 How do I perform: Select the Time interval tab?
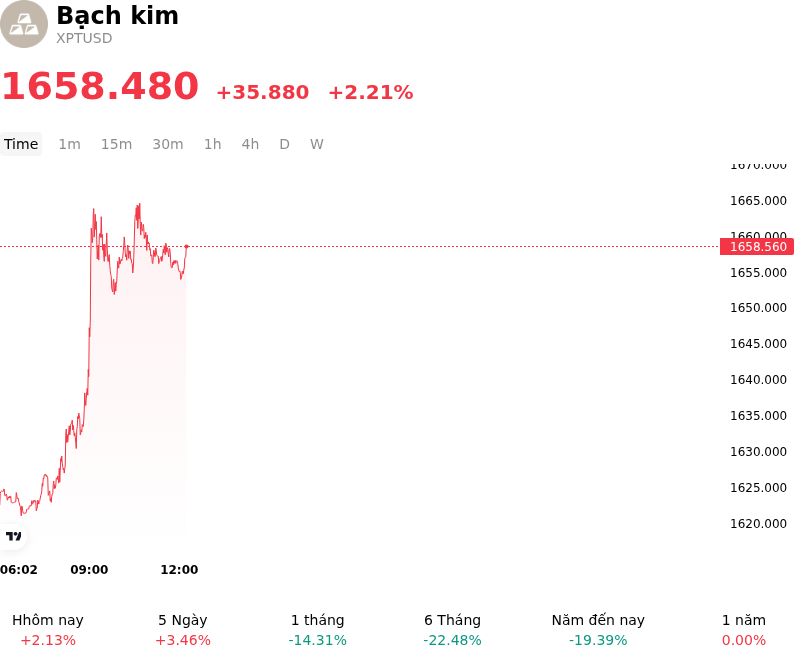click(x=21, y=144)
